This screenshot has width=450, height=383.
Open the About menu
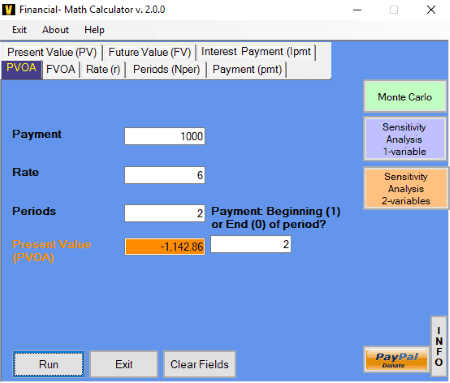pos(55,30)
